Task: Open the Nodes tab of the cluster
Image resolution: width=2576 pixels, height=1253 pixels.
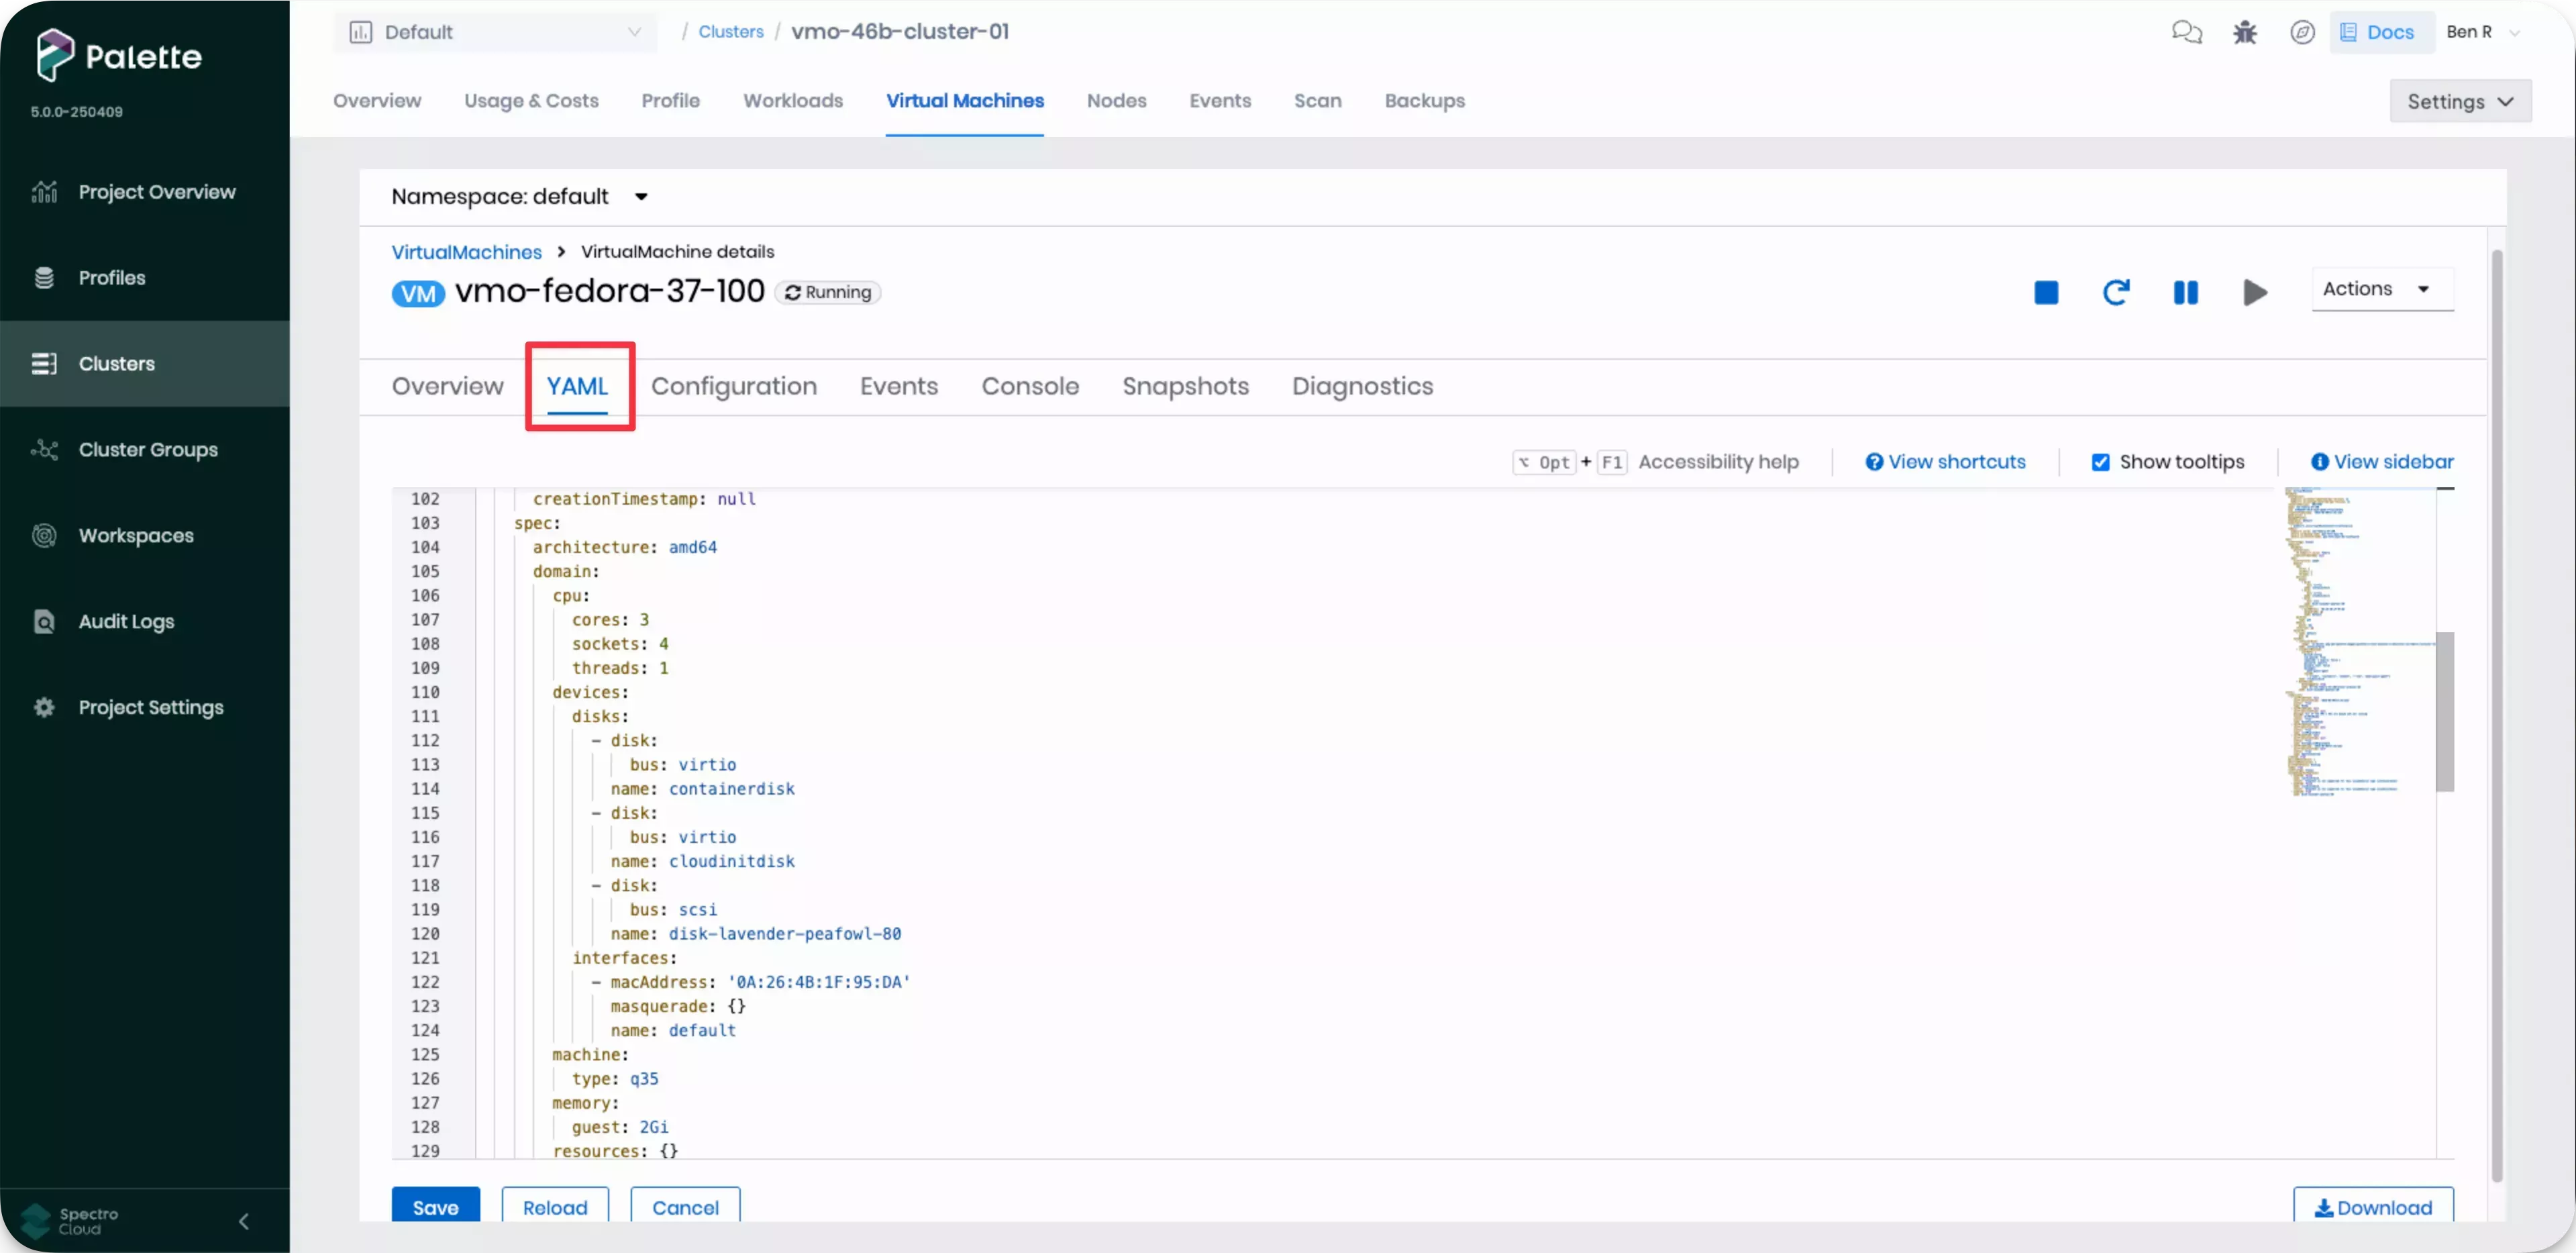Action: [1116, 101]
